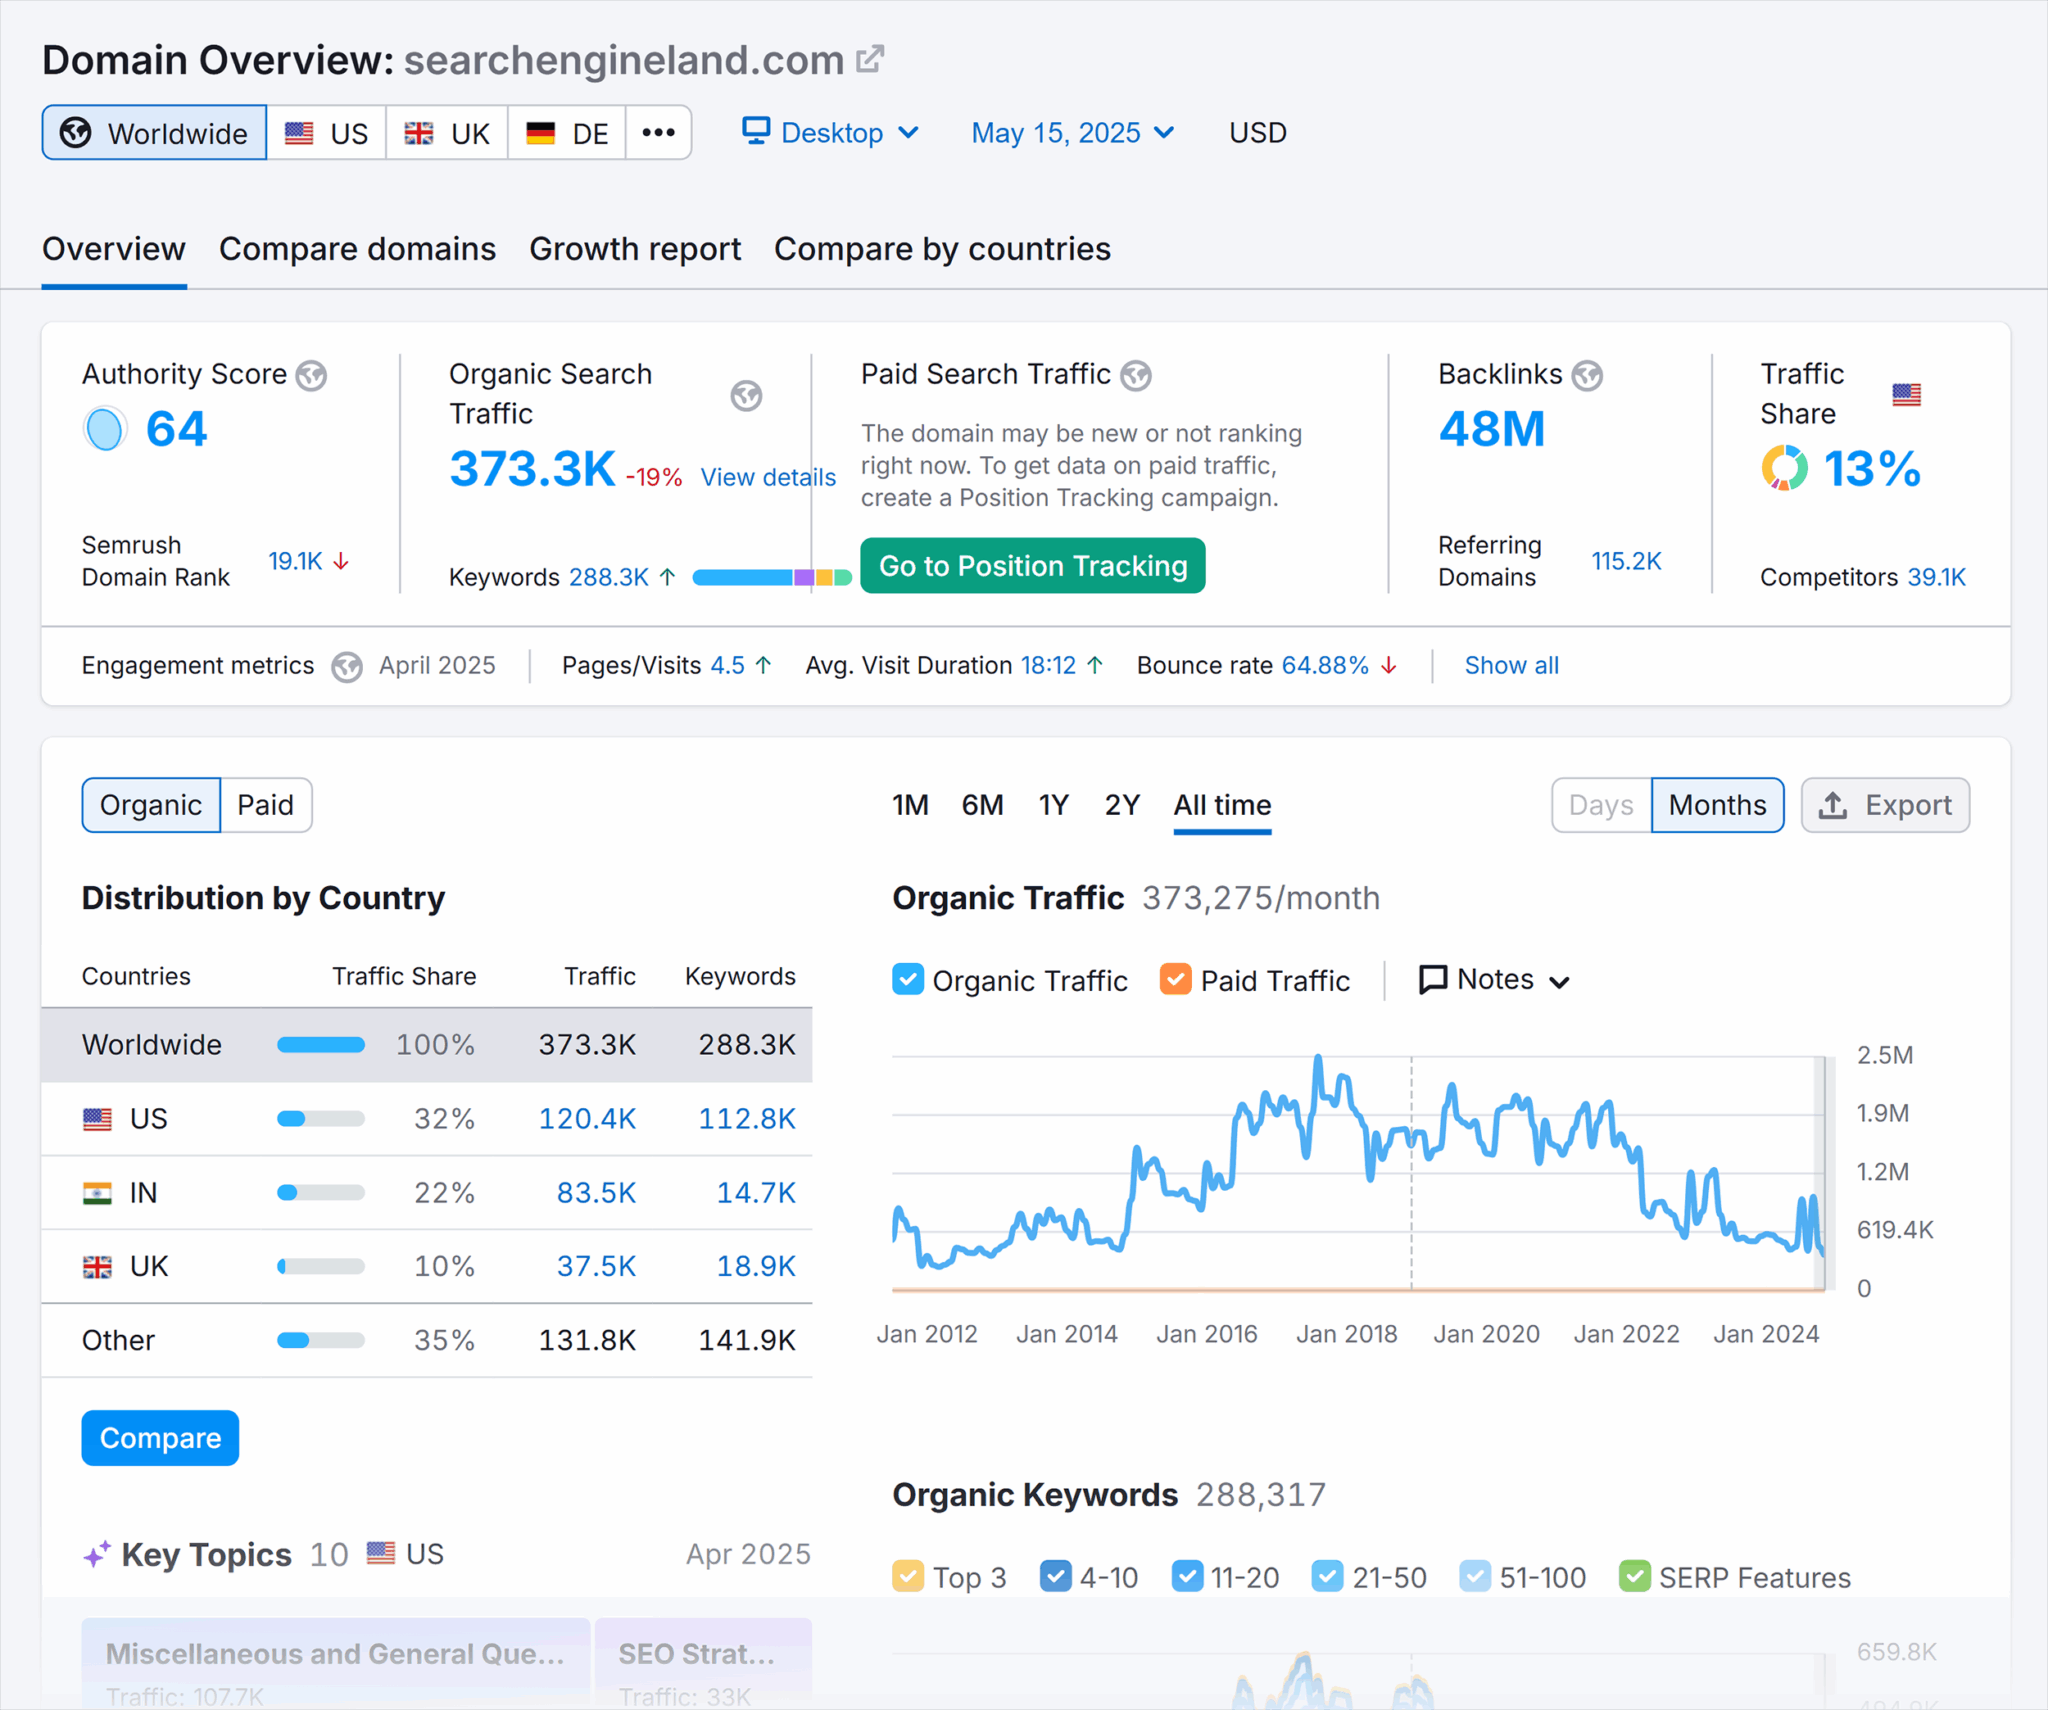Toggle the 11-20 keywords checkbox
Image resolution: width=2048 pixels, height=1710 pixels.
(x=1187, y=1576)
